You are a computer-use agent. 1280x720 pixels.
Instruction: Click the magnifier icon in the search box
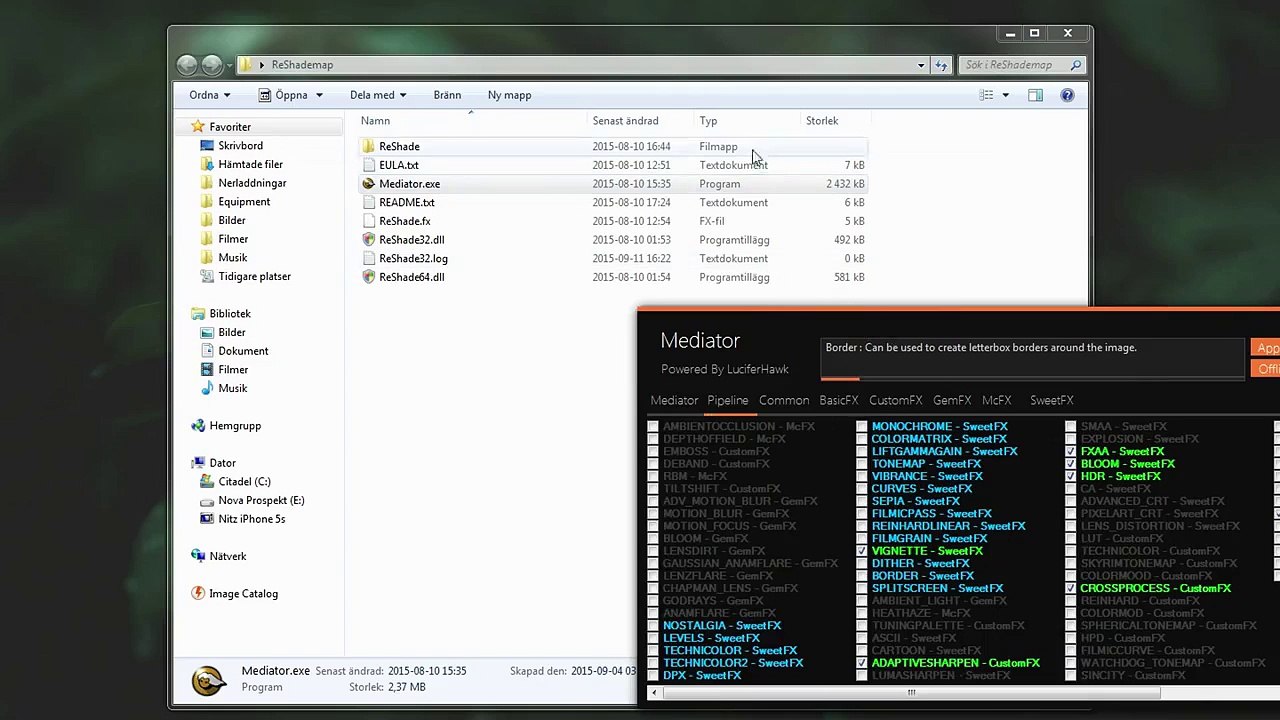point(1076,65)
